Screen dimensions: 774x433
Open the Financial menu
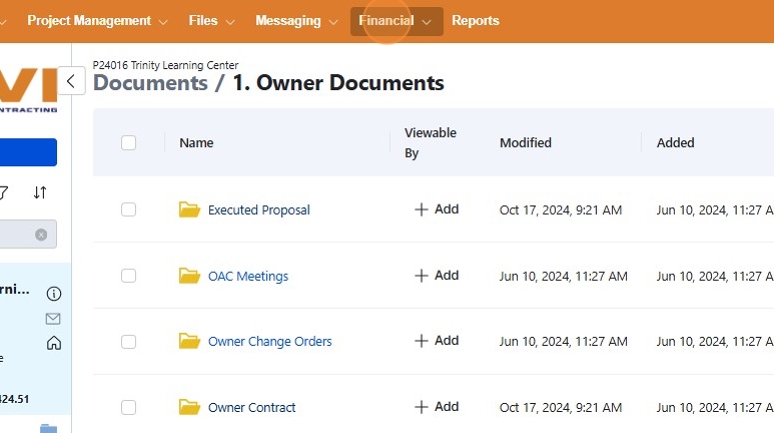pyautogui.click(x=396, y=21)
